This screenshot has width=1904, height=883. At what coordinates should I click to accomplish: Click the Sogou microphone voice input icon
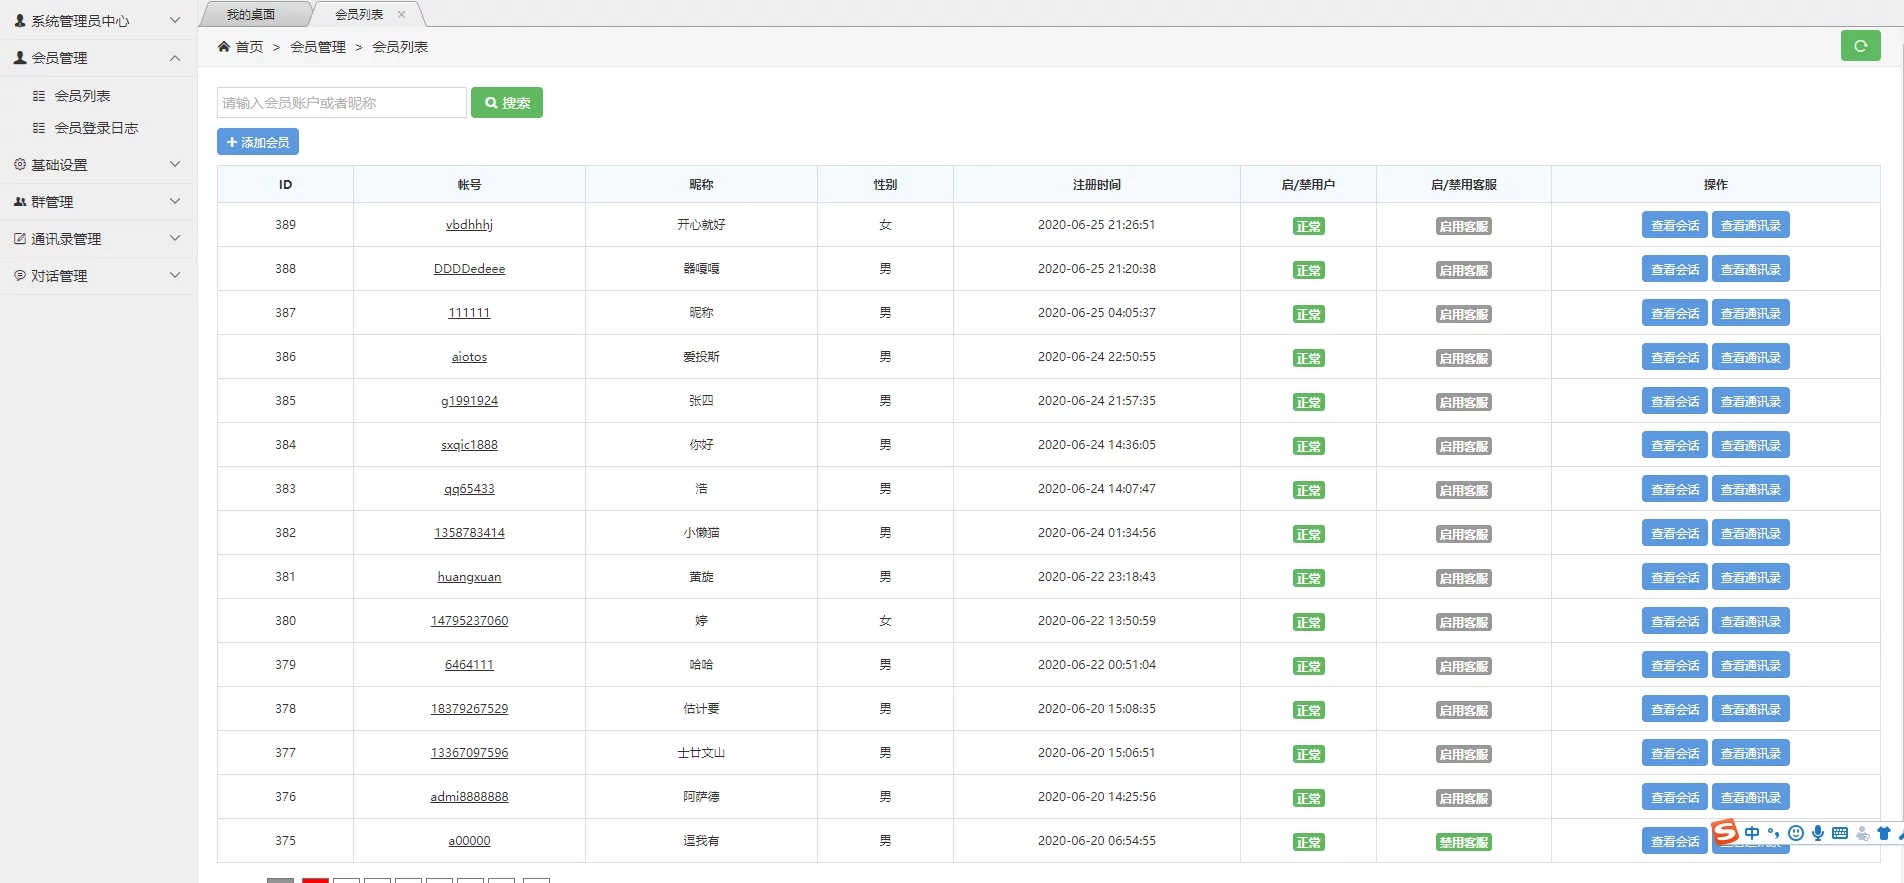pos(1818,833)
